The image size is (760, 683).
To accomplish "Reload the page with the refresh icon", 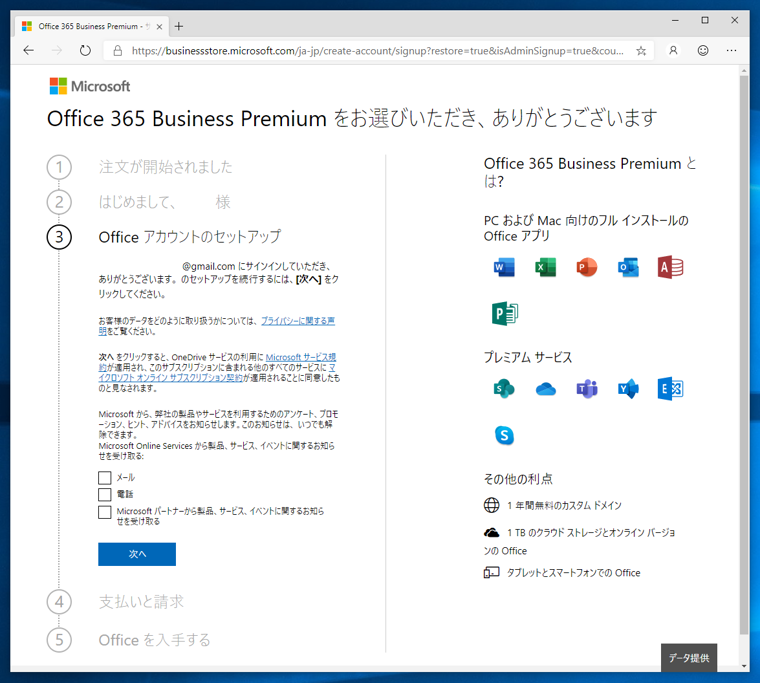I will 85,50.
